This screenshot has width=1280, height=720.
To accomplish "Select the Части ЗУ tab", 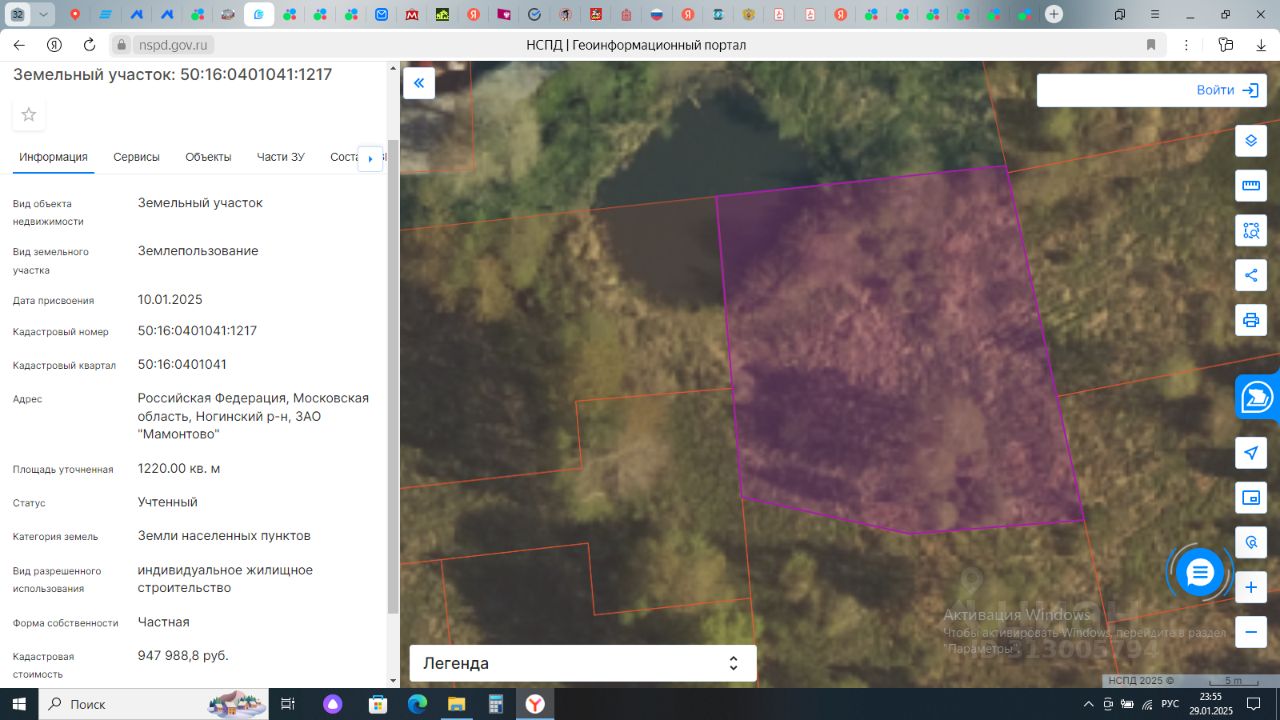I will pos(280,157).
